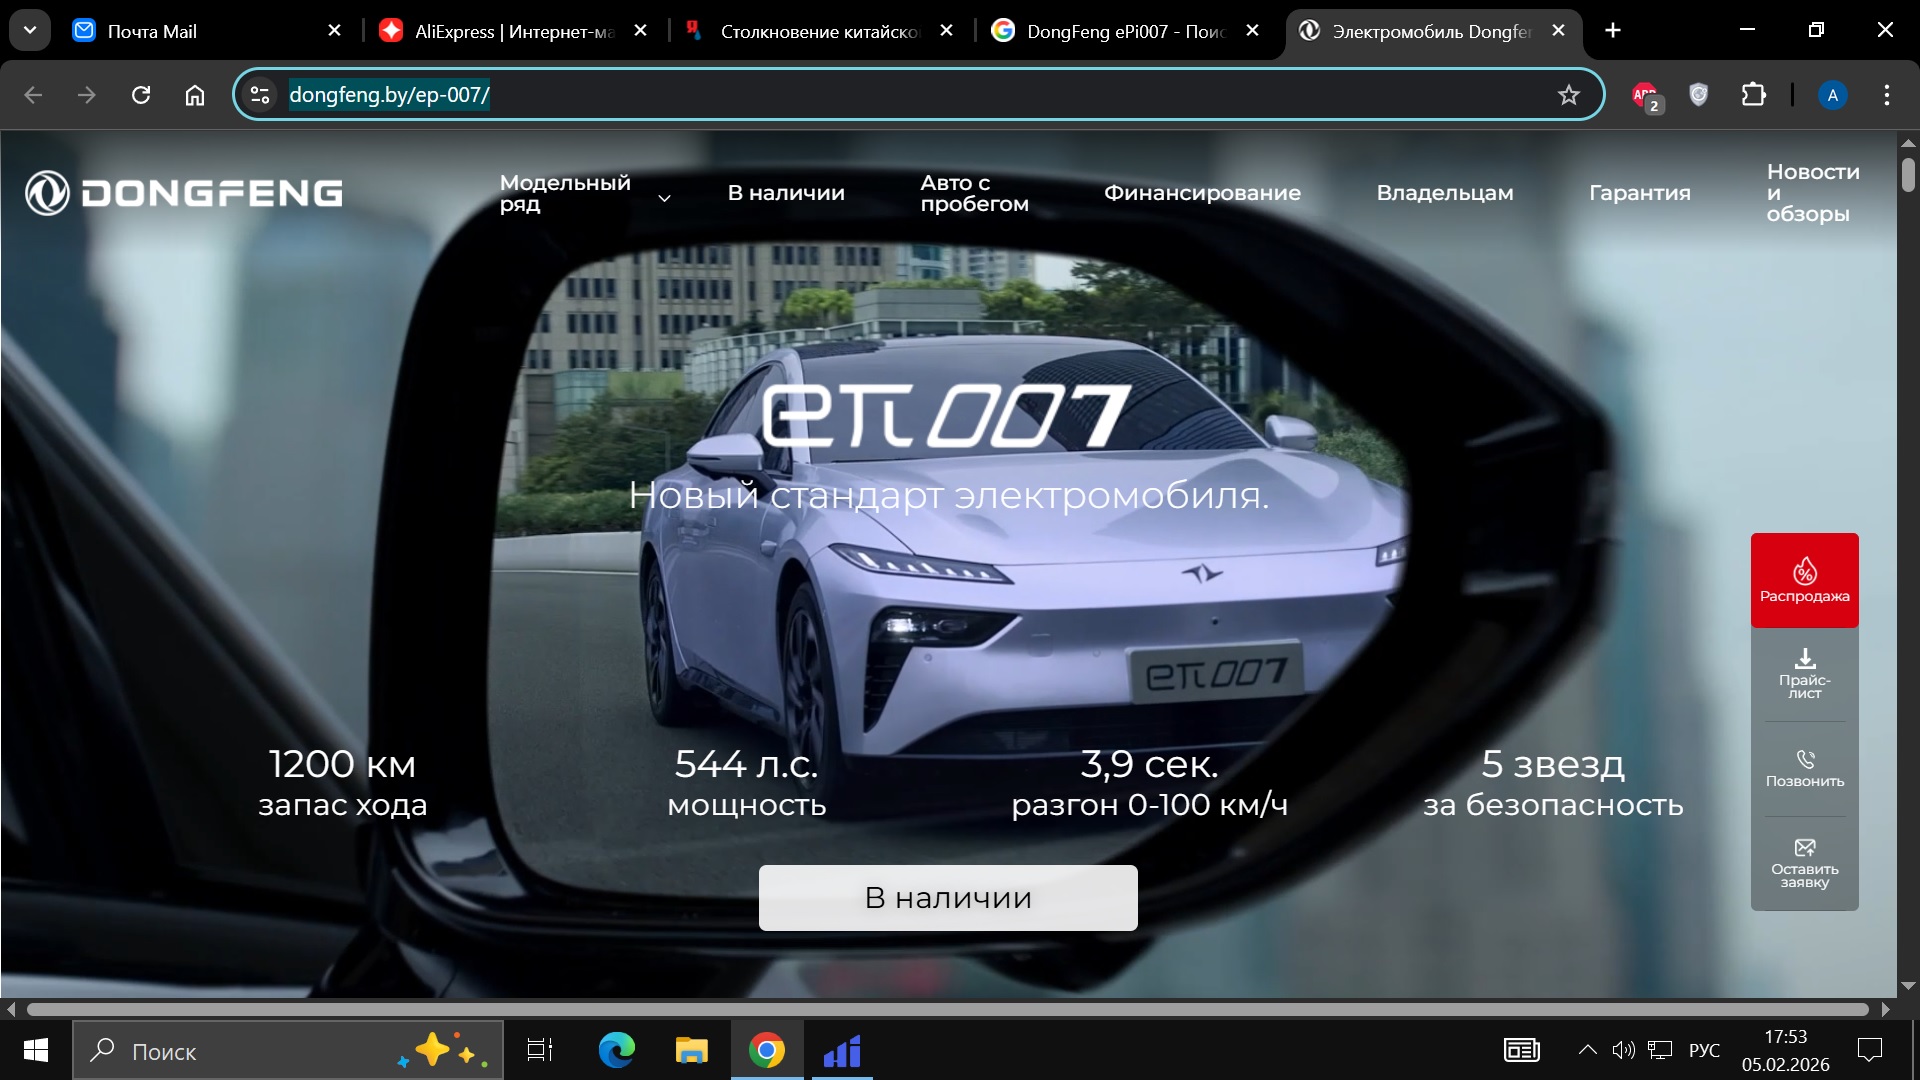The image size is (1920, 1080).
Task: Click the white В наличии button
Action: pos(948,898)
